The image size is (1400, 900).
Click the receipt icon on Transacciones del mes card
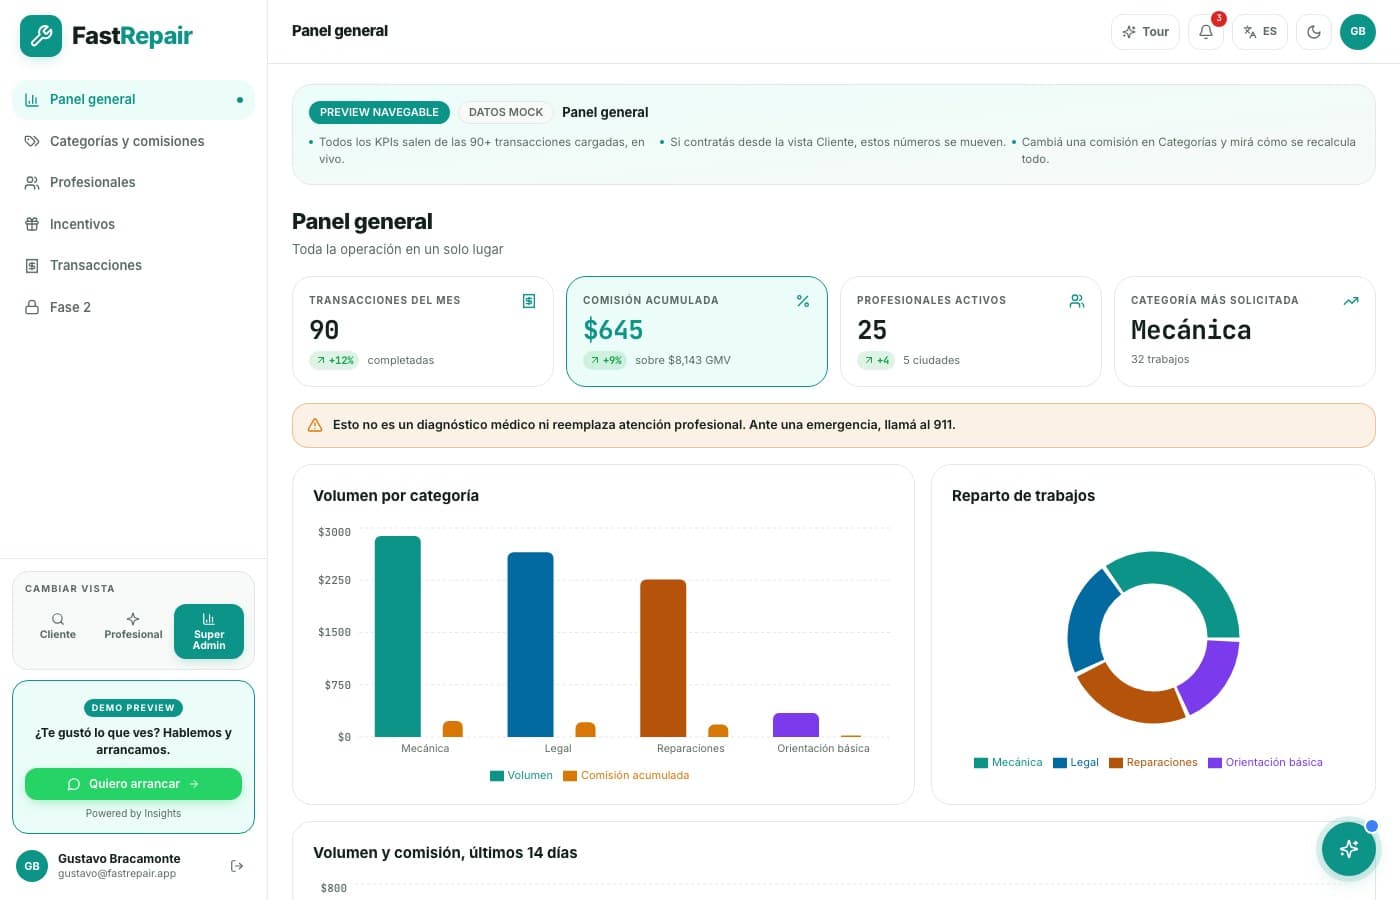529,301
